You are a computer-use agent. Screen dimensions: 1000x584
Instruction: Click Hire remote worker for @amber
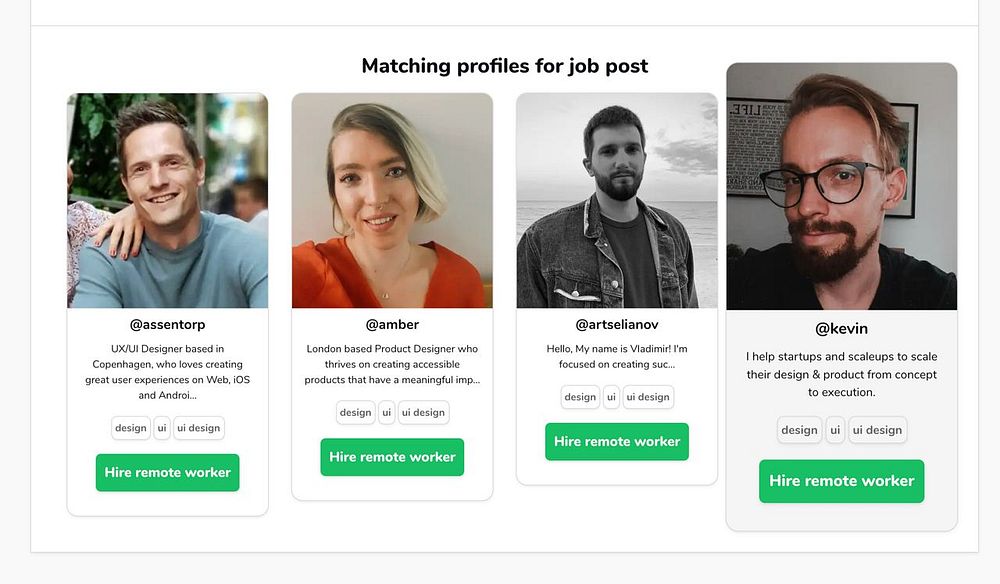pos(392,457)
